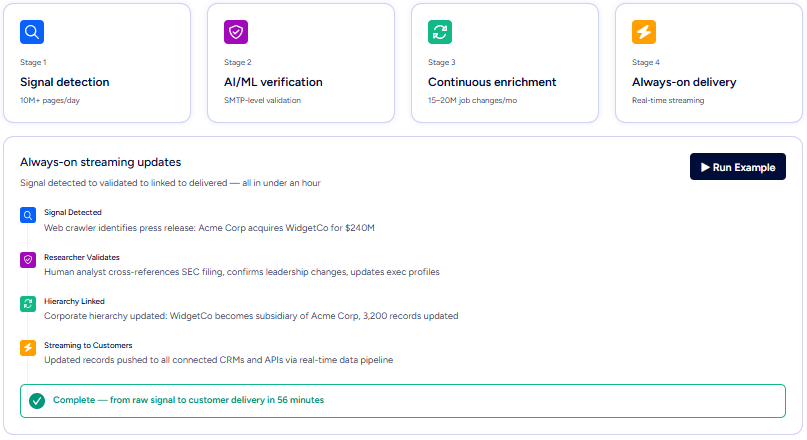Screen dimensions: 807x440
Task: Click the Updated records pushed to CRMs text
Action: point(219,360)
